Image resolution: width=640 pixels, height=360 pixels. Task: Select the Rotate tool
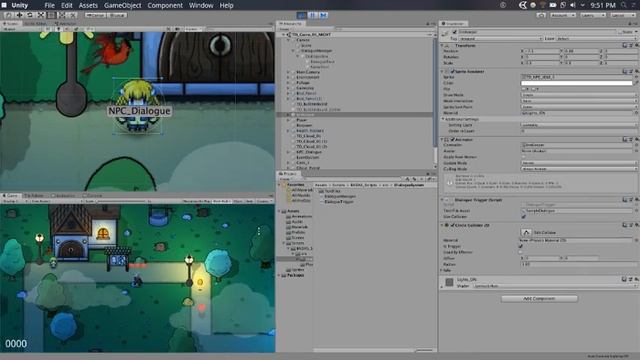click(x=30, y=15)
